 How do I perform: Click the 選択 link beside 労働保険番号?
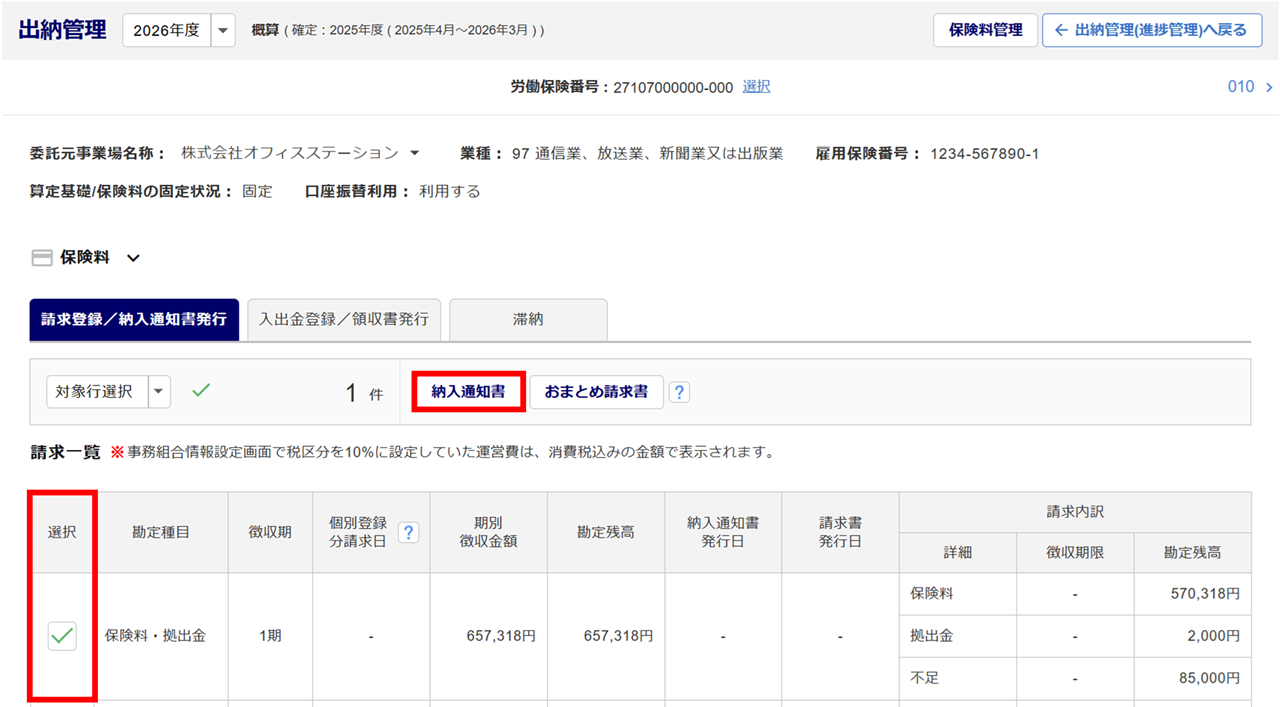pos(756,87)
